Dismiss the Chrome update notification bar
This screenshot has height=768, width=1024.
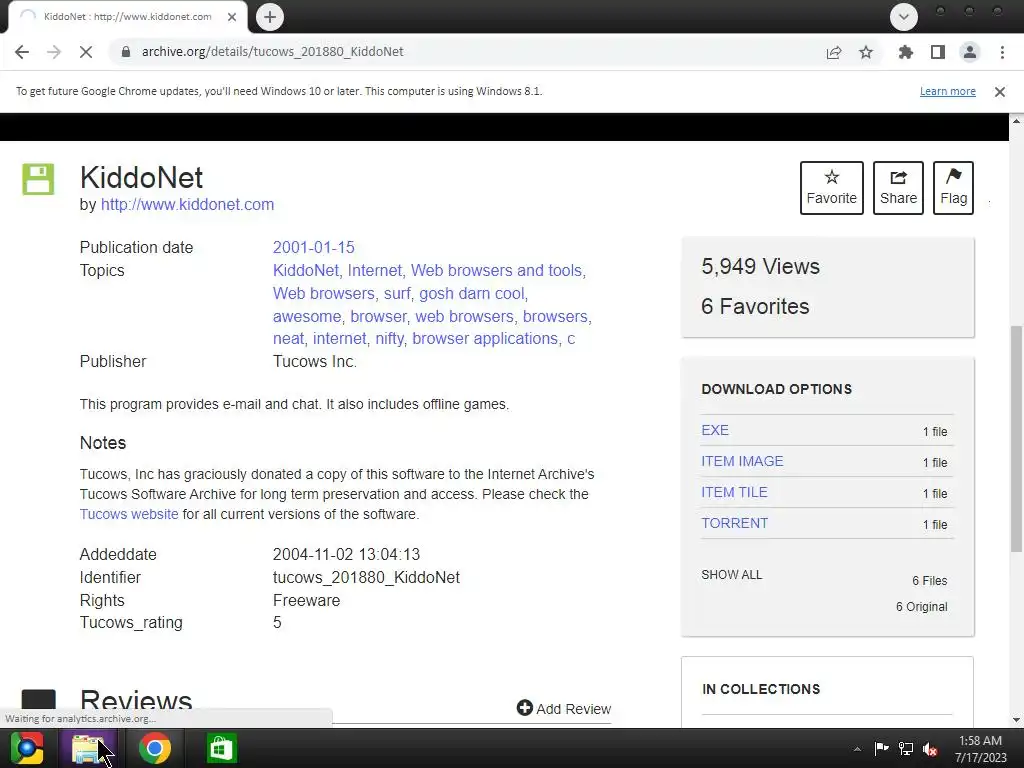pyautogui.click(x=1000, y=92)
